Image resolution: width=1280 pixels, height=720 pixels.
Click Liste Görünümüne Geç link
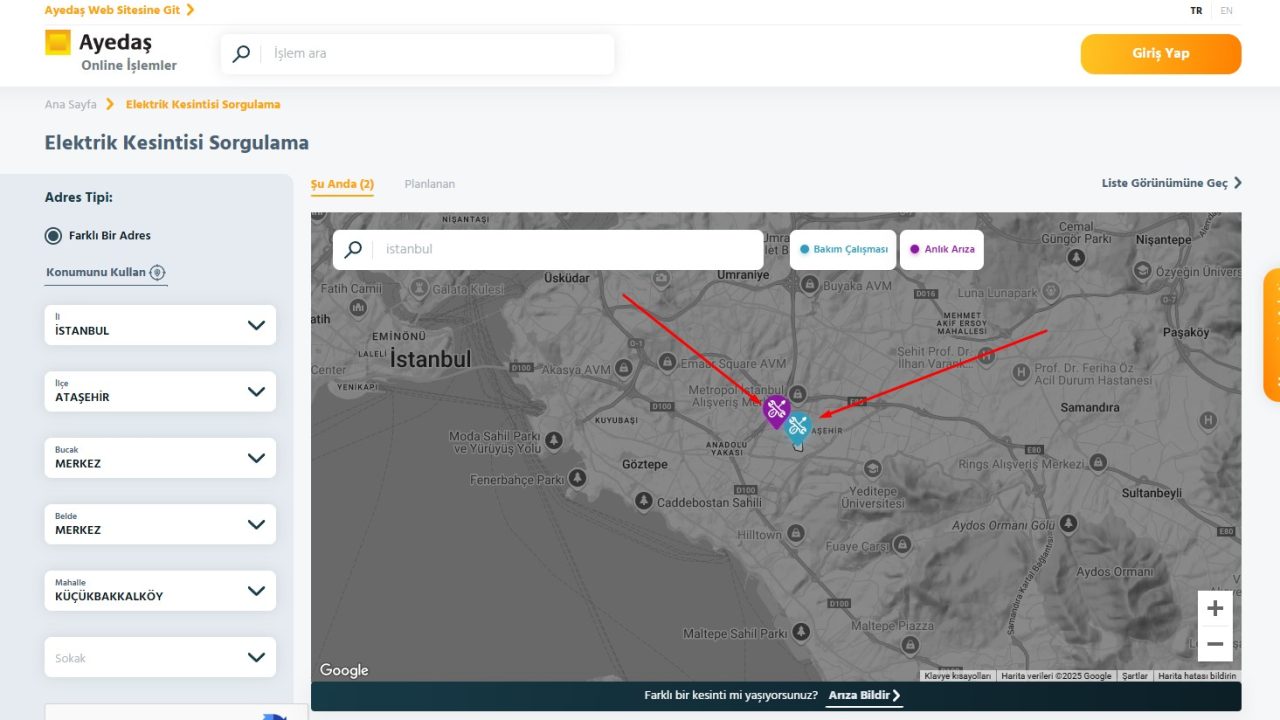coord(1165,183)
